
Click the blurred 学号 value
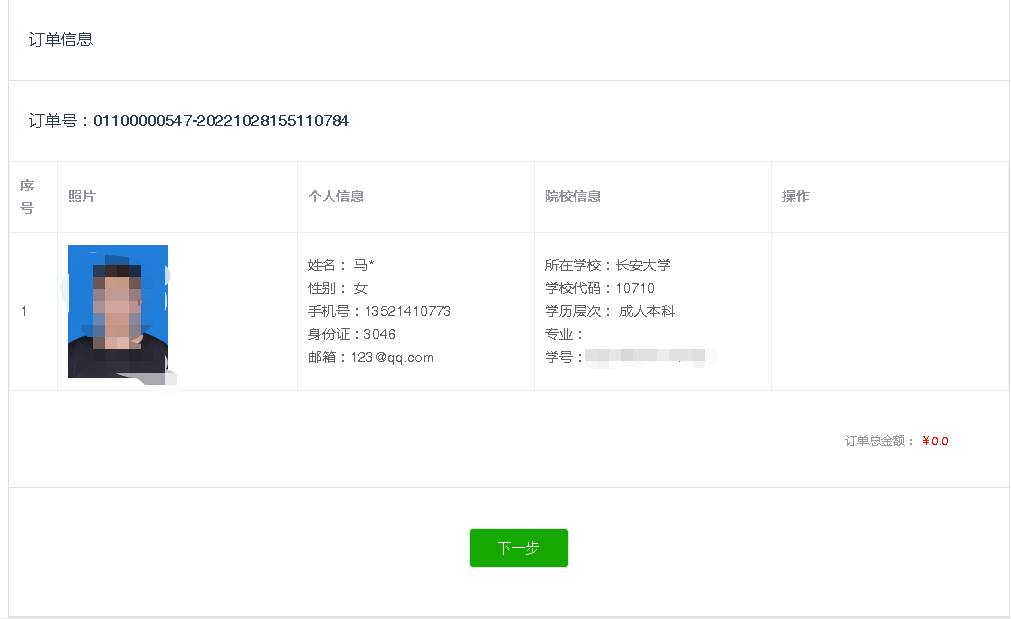(645, 357)
